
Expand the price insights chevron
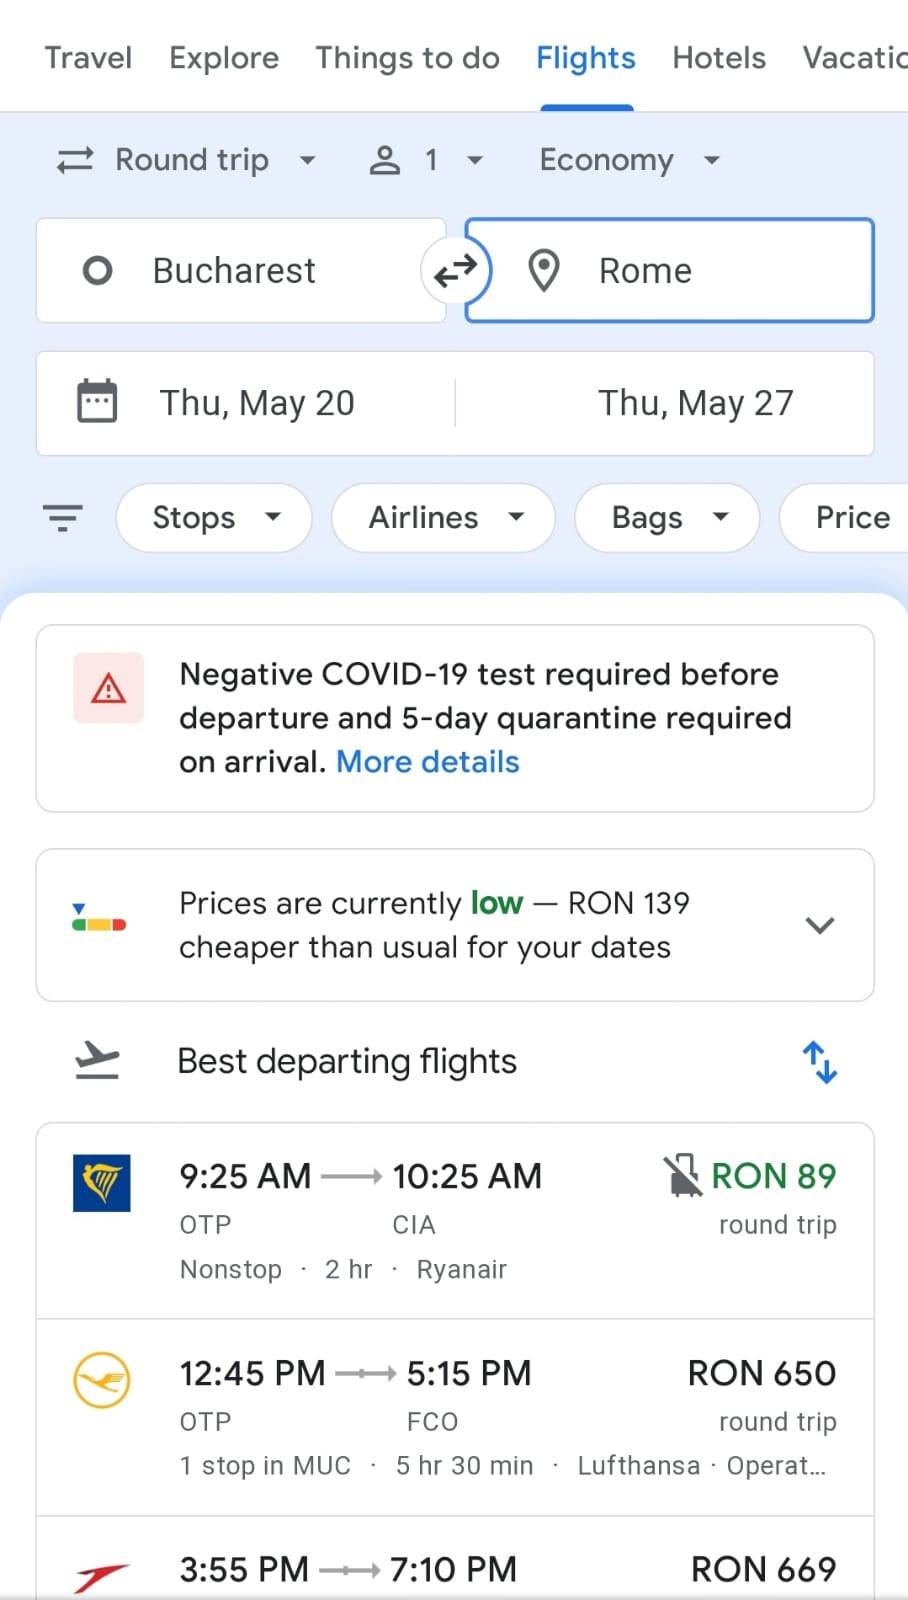[820, 925]
